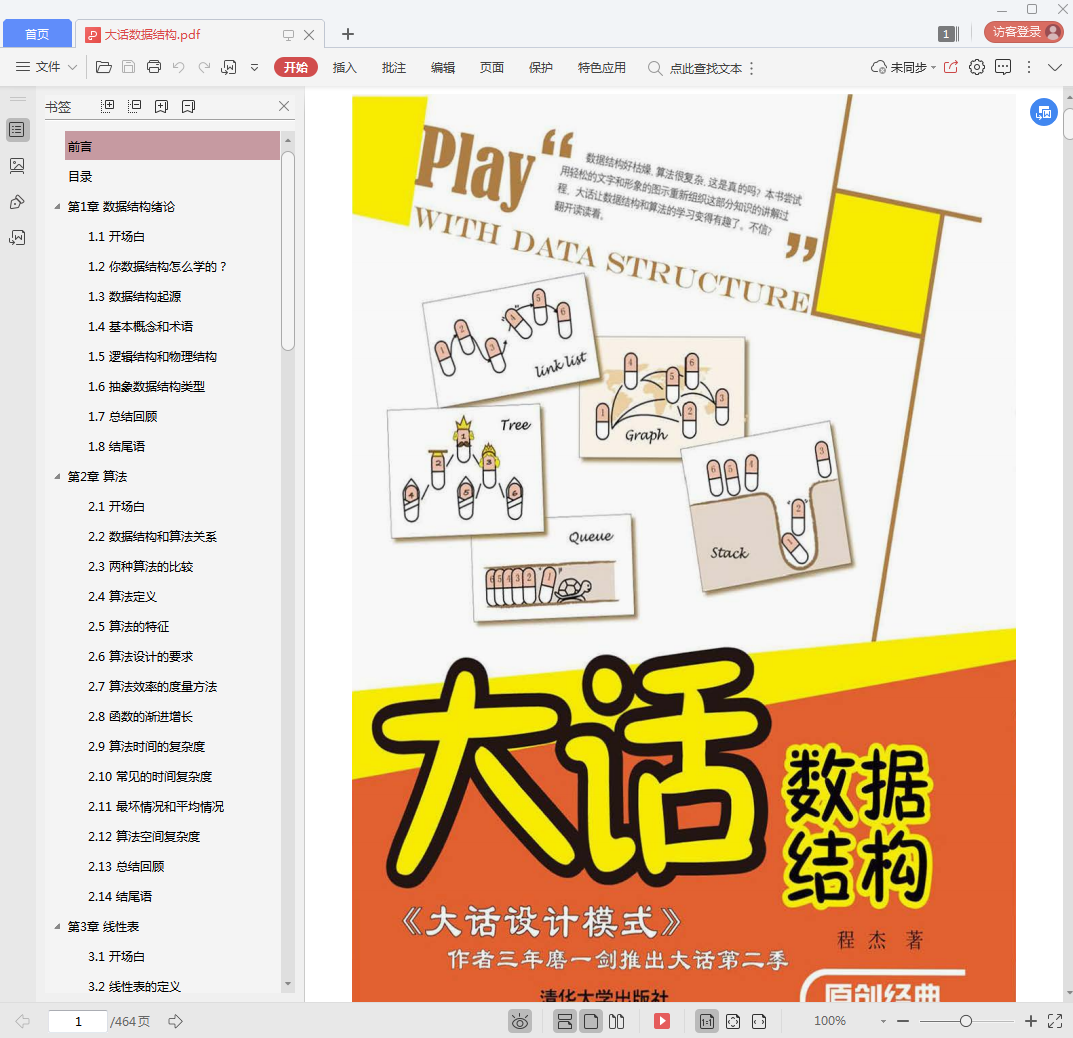Click the expand all bookmarks icon
Screen dimensions: 1073x1038
coord(107,106)
